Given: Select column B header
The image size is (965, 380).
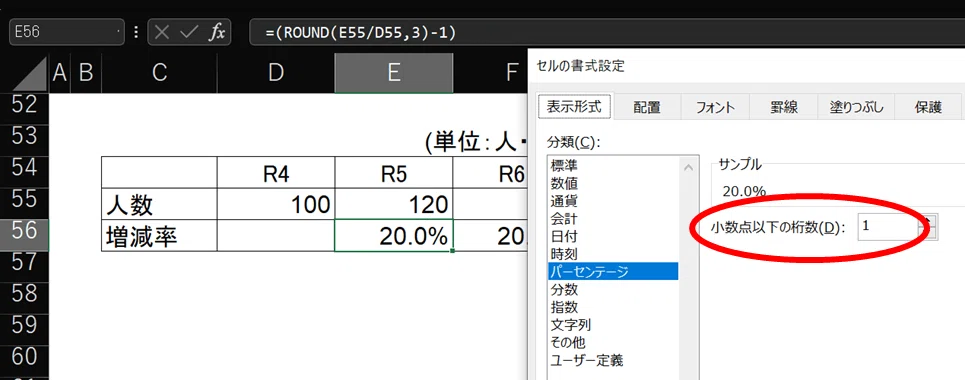Looking at the screenshot, I should [x=86, y=73].
